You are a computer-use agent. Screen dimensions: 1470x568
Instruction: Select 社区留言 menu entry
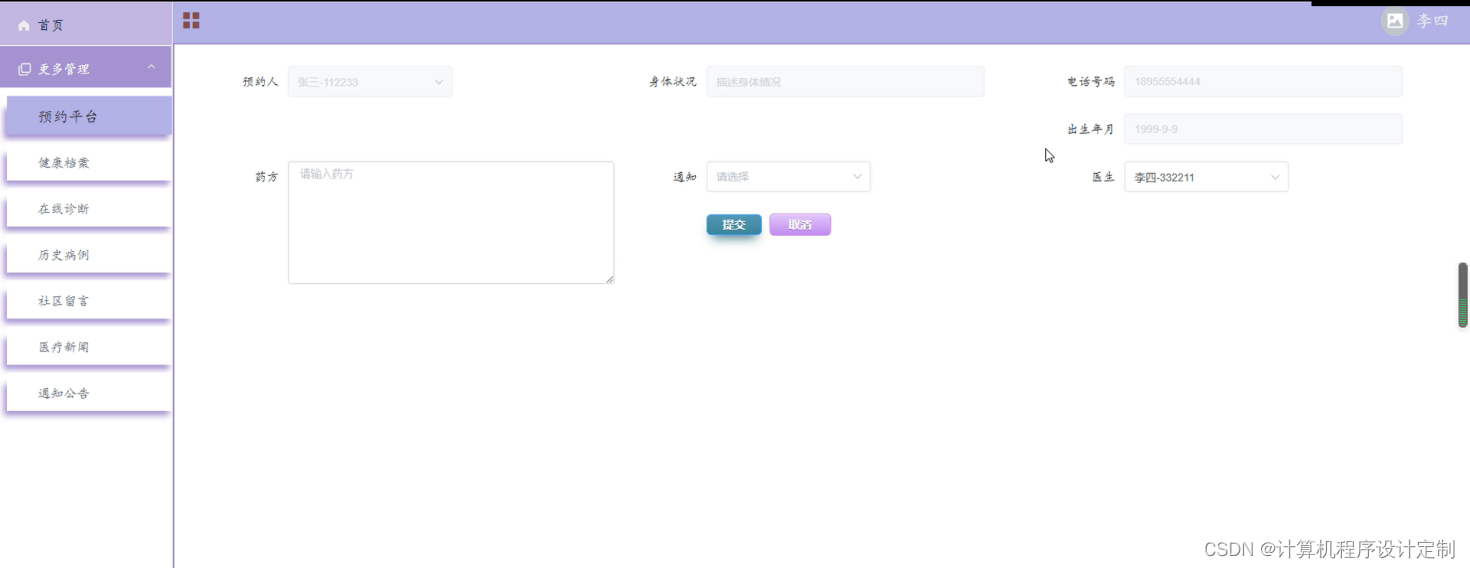click(x=88, y=300)
